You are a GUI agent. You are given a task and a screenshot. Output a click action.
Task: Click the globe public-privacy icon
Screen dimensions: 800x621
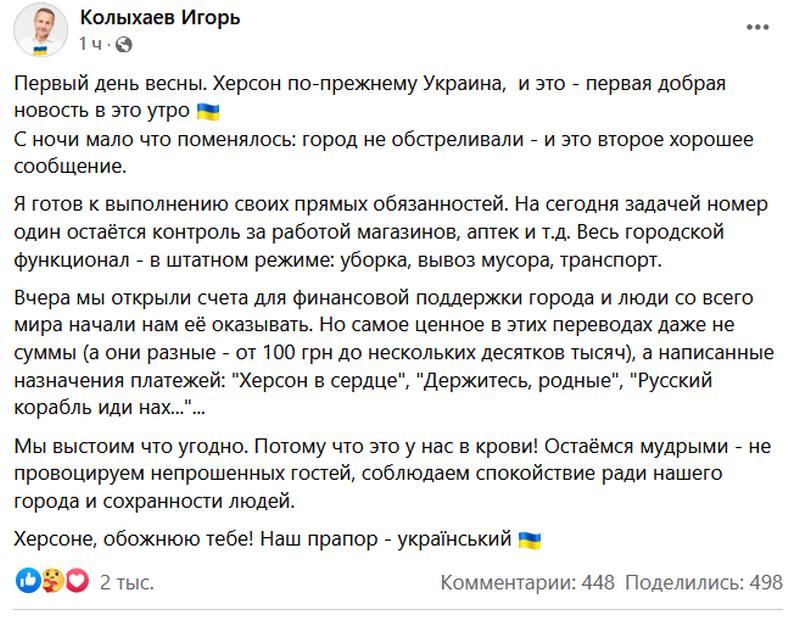123,45
